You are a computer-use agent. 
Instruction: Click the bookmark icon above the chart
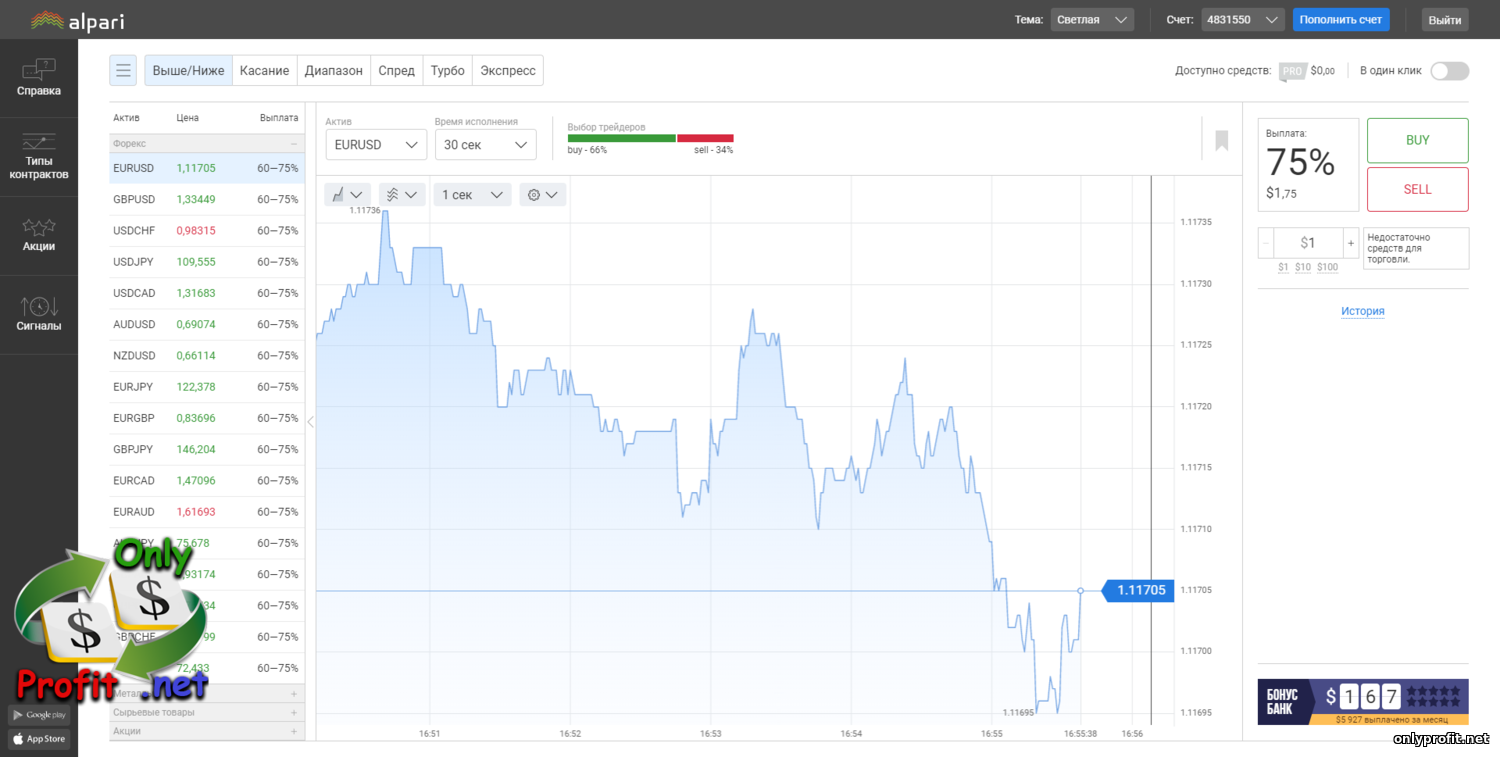pyautogui.click(x=1221, y=140)
